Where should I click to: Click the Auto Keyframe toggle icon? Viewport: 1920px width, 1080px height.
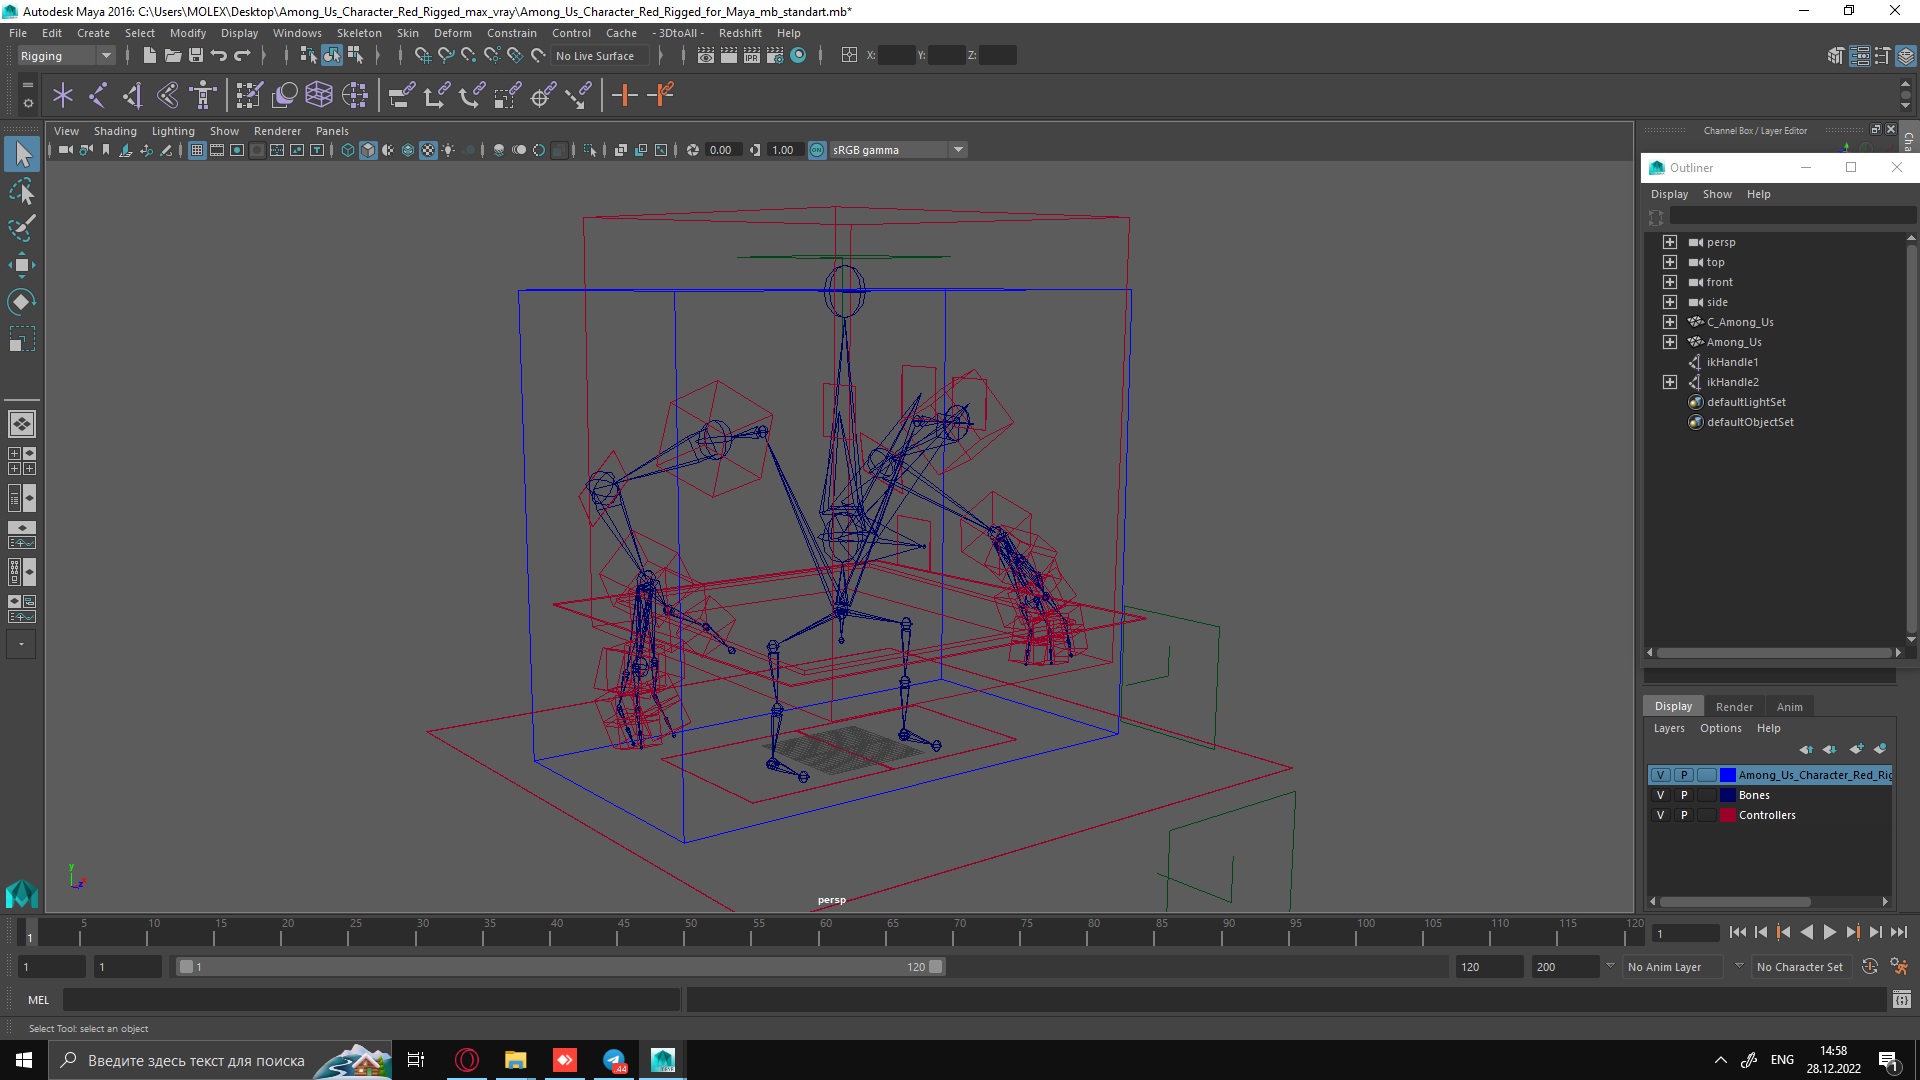click(1869, 967)
